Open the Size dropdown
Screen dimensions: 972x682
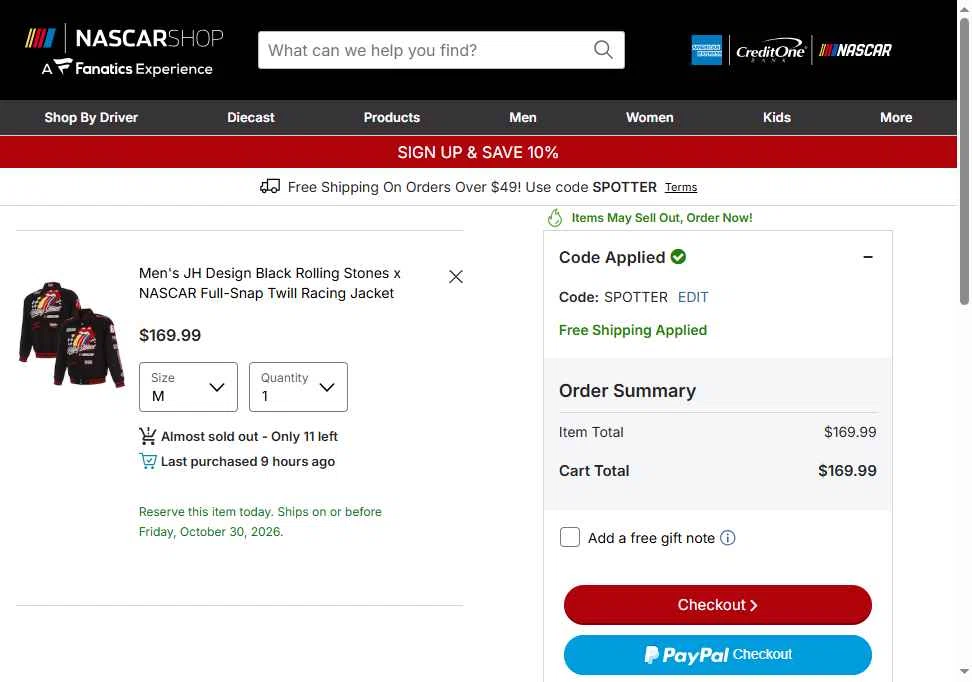(x=188, y=387)
